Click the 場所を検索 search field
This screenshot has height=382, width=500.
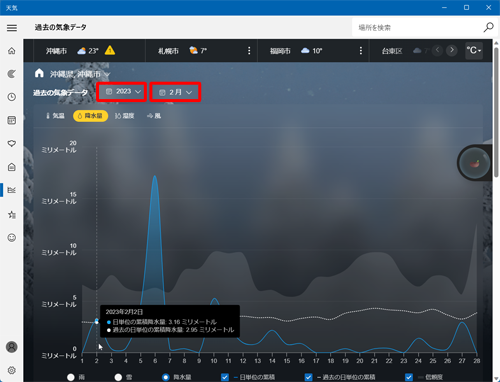417,27
